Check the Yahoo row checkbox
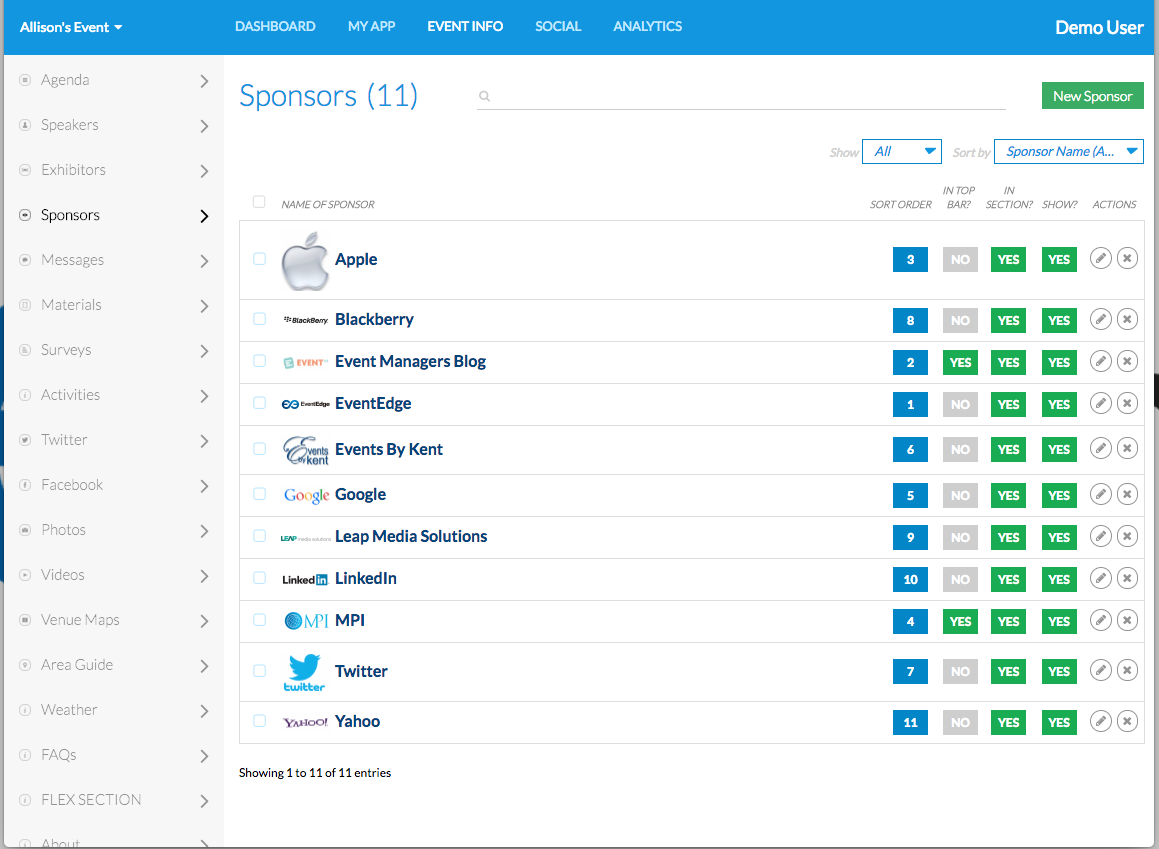The width and height of the screenshot is (1159, 849). [259, 720]
